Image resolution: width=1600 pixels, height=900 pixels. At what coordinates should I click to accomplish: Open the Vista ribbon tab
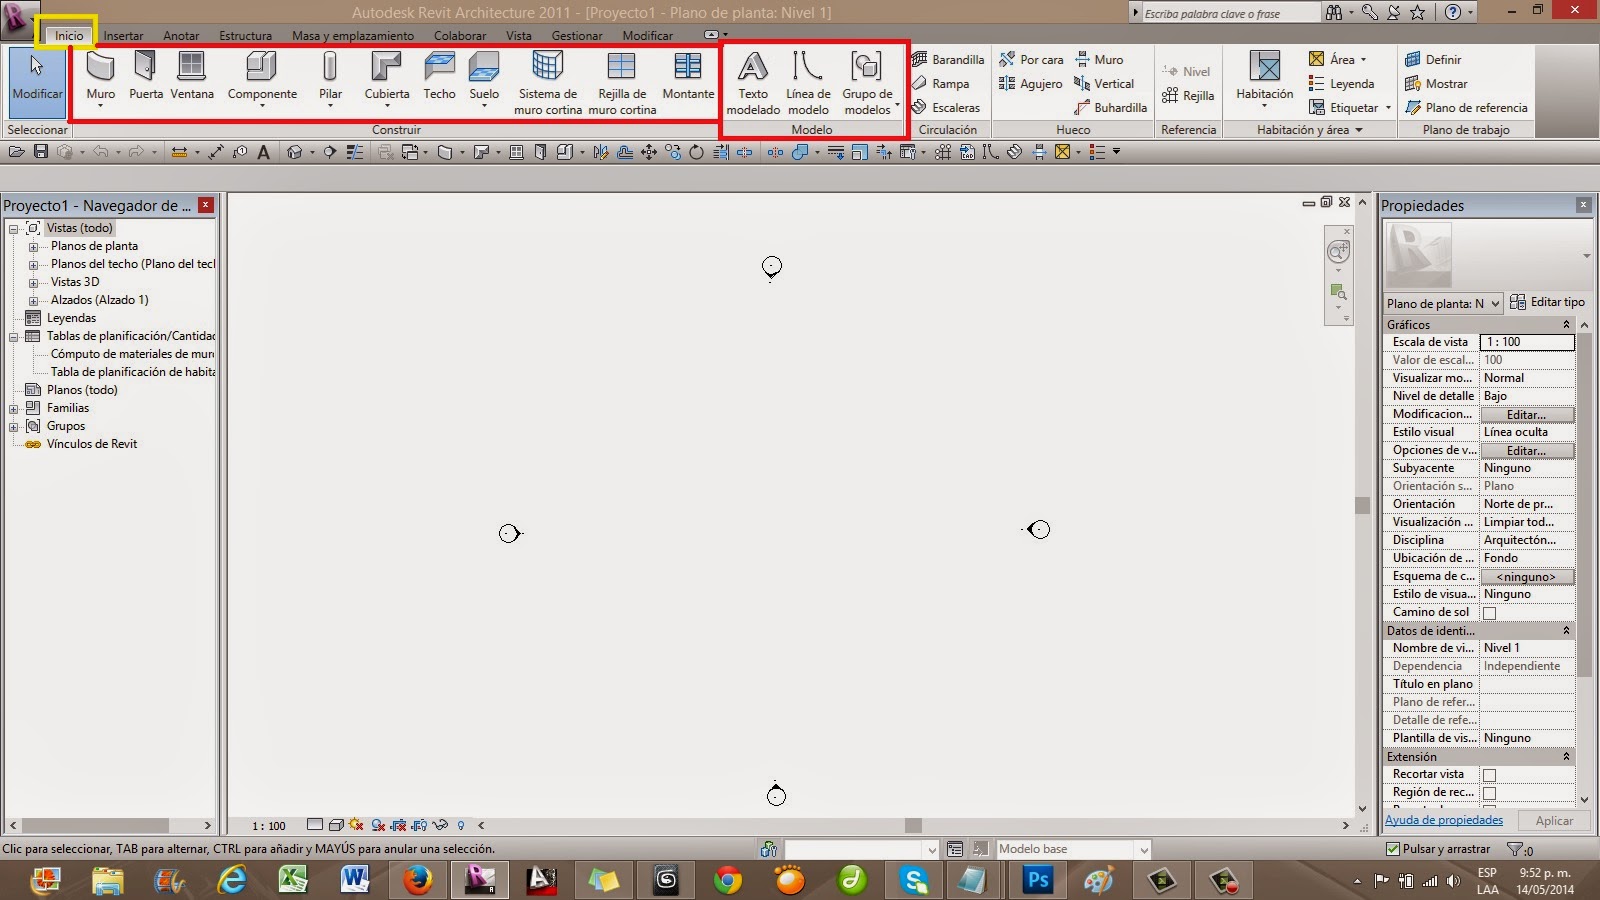point(518,35)
